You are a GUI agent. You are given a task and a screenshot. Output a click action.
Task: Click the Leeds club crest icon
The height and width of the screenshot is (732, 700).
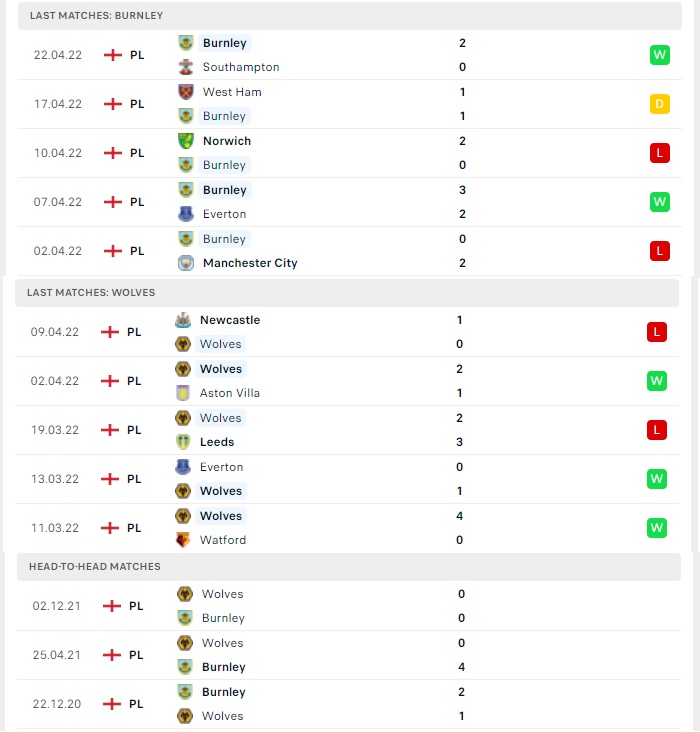pos(183,442)
